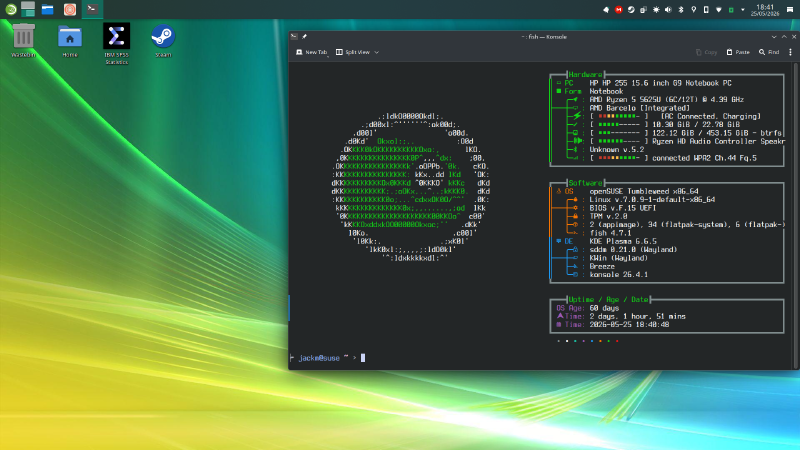800x450 pixels.
Task: Click 'HP HP 255 15.6 inch G9 Notebook PC' text
Action: [x=660, y=83]
